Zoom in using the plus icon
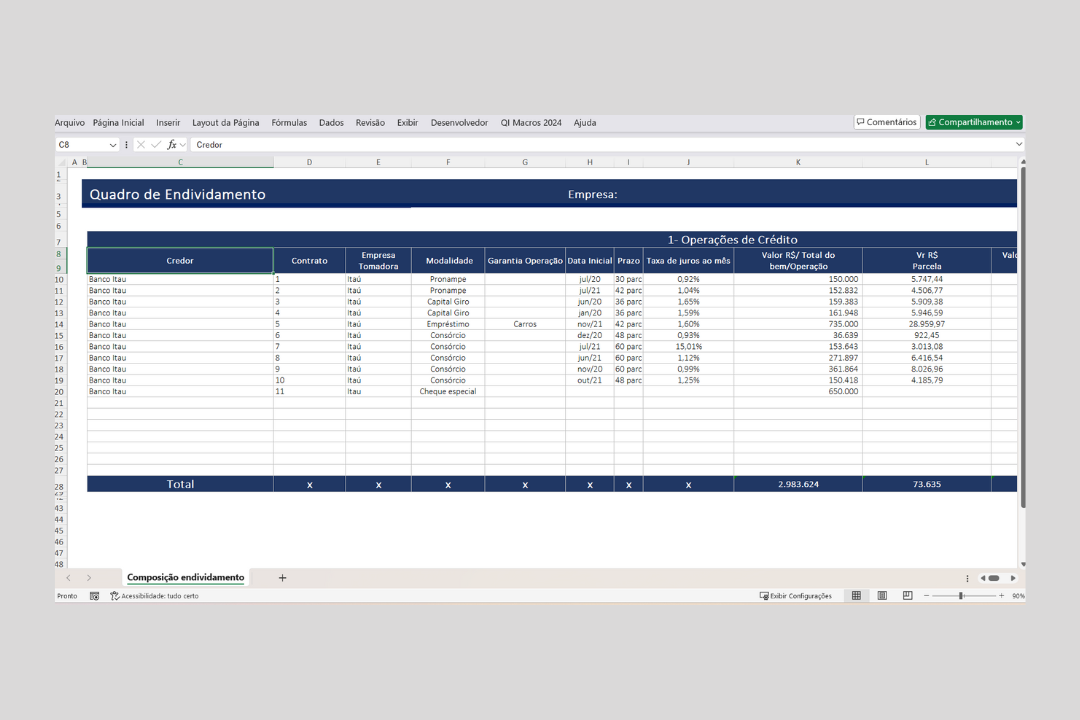 click(x=1001, y=596)
